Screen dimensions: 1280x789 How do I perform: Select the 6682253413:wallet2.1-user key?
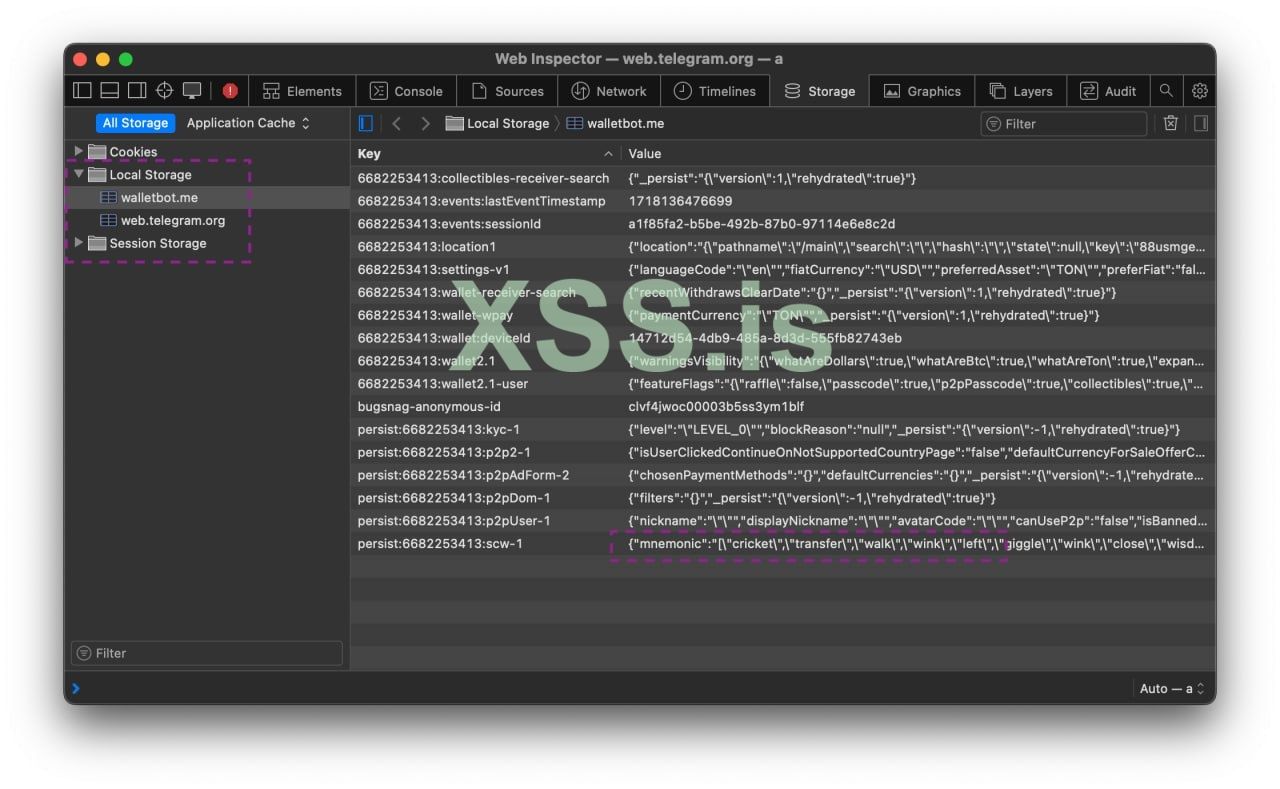pyautogui.click(x=443, y=384)
